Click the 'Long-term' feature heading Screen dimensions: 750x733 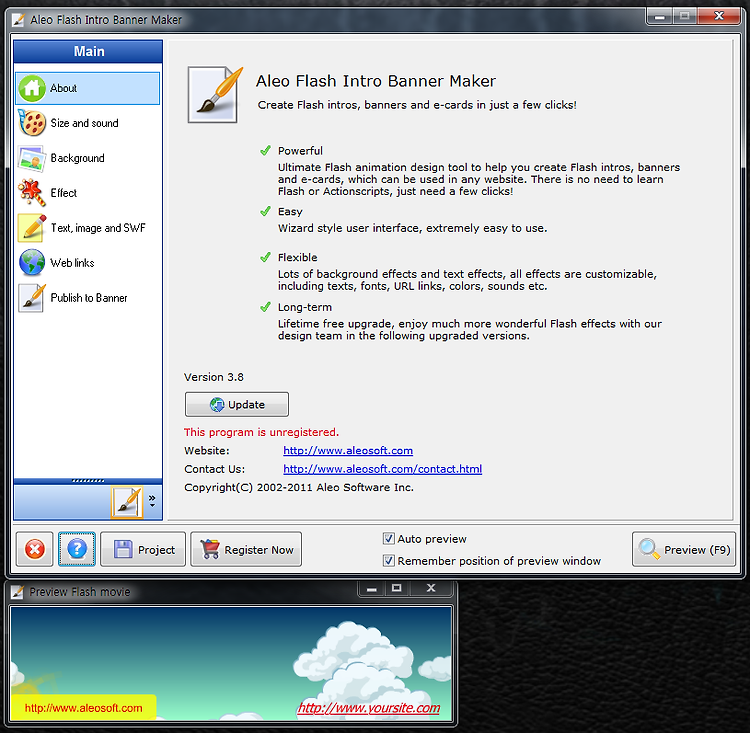pyautogui.click(x=305, y=307)
